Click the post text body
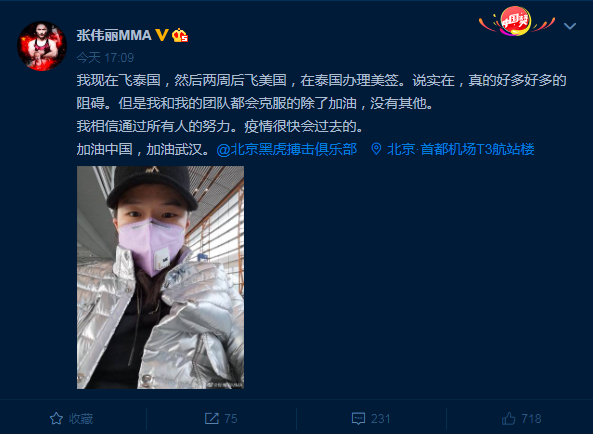593x434 pixels. [321, 115]
